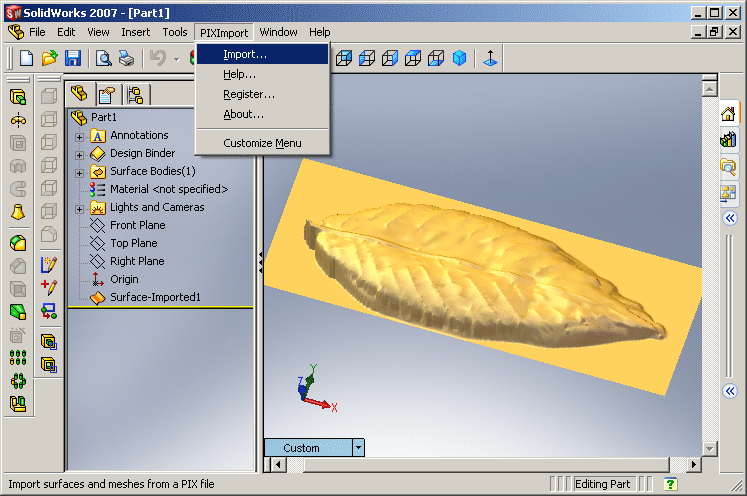Screen dimensions: 747x496
Task: Select Part1 root node in the tree
Action: click(104, 117)
